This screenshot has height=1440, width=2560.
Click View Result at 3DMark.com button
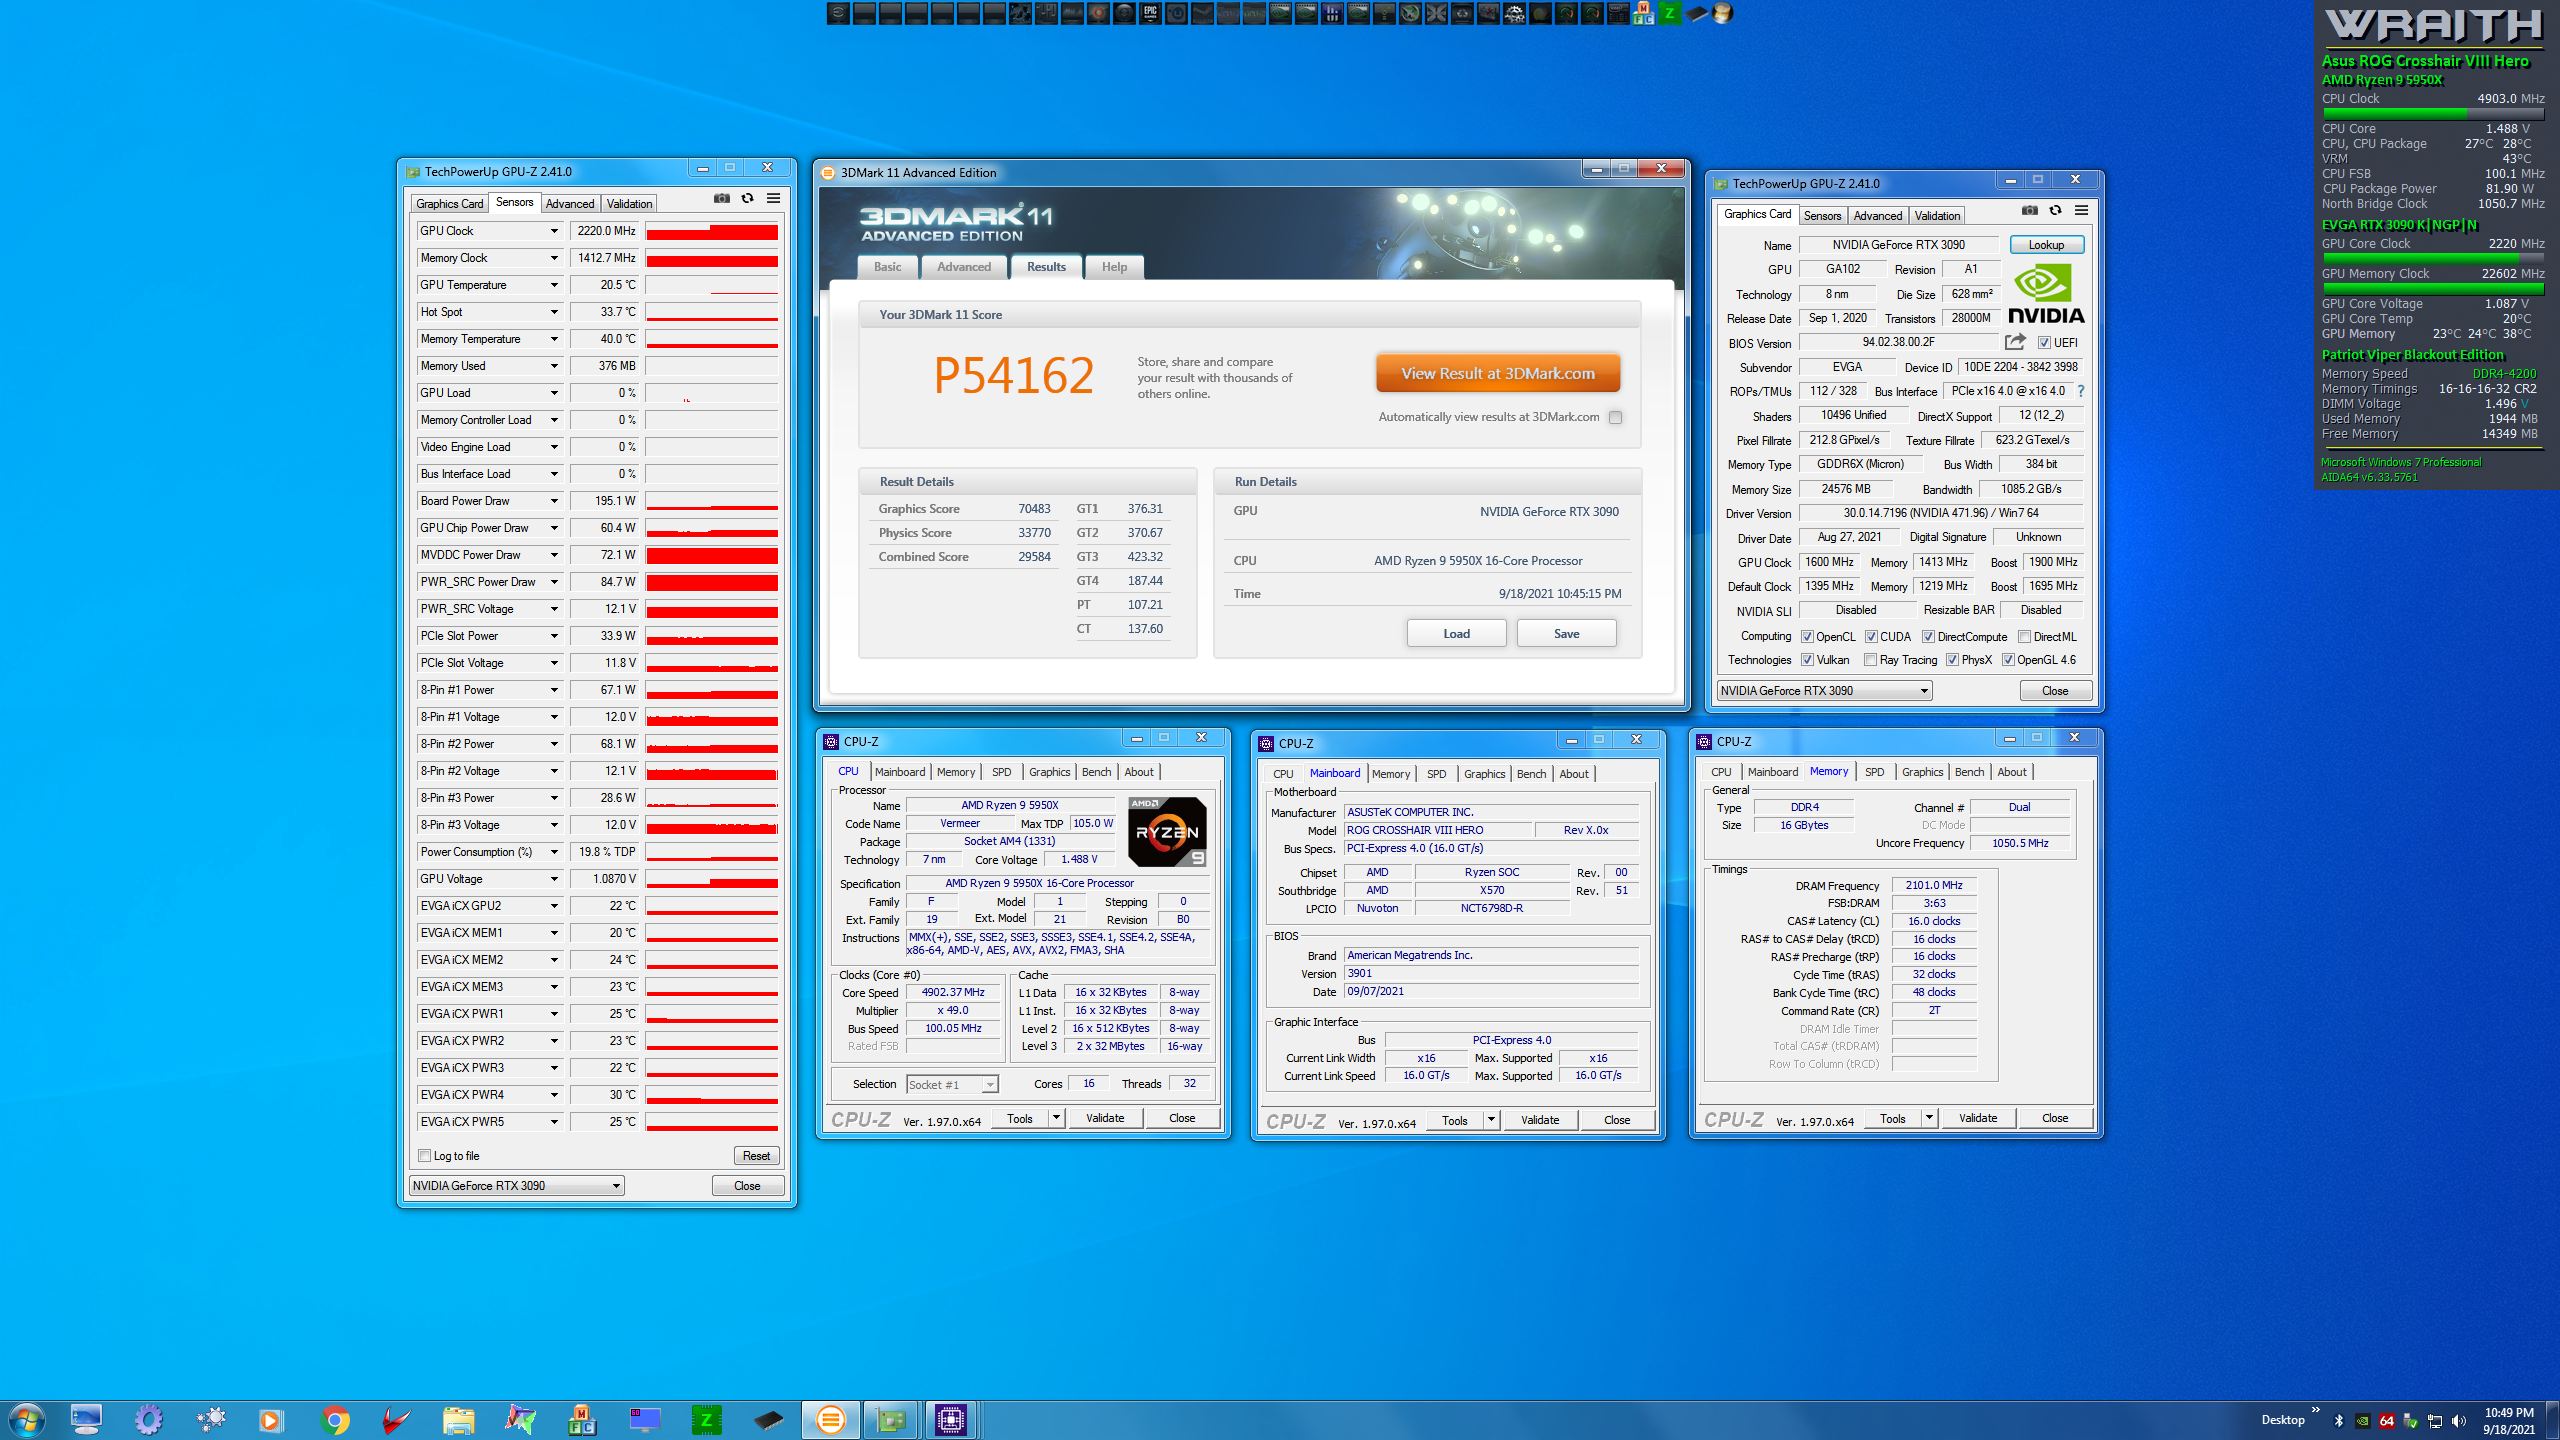tap(1497, 374)
